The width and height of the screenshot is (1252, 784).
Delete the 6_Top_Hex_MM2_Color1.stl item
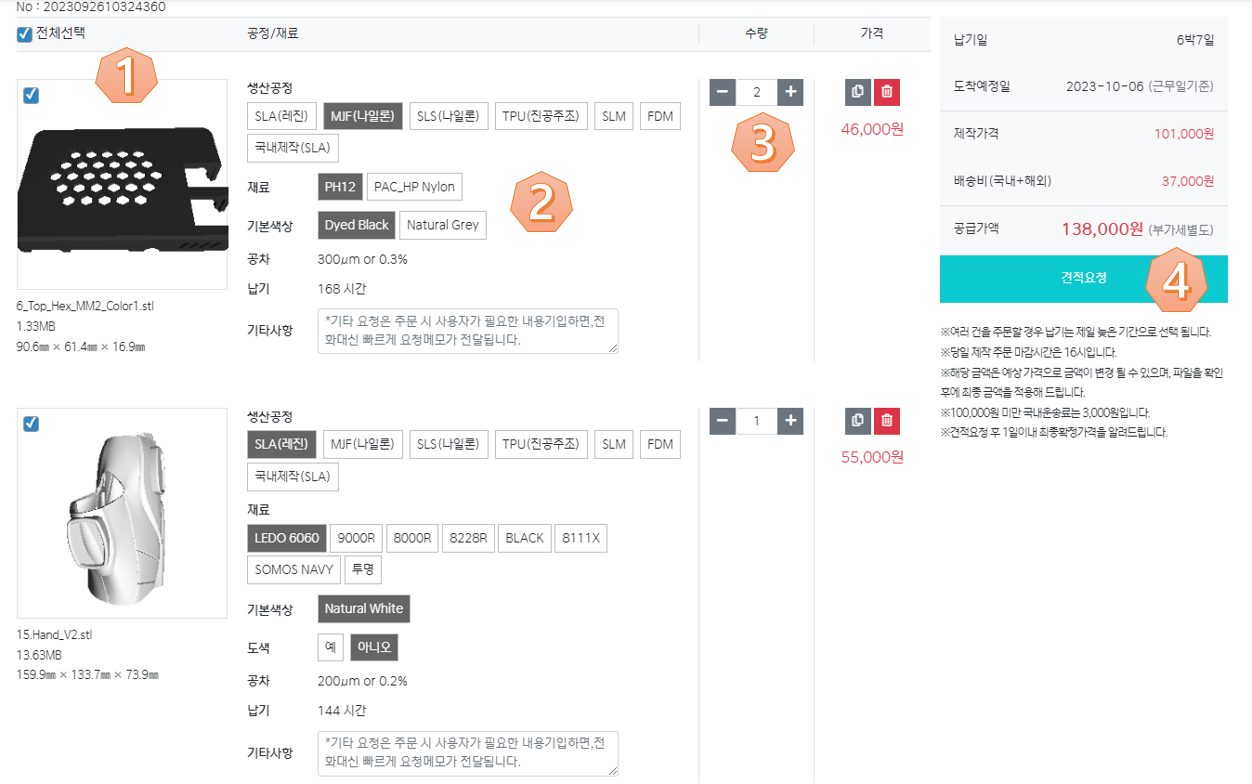(x=887, y=92)
